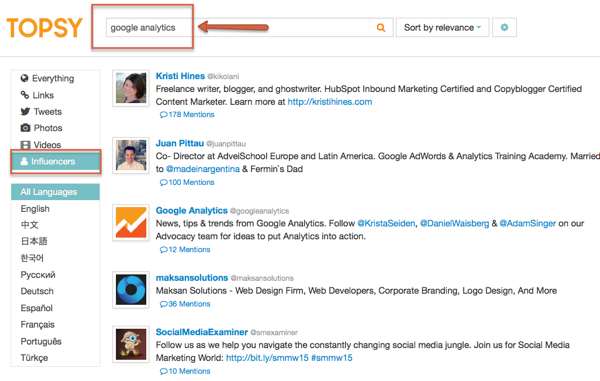View SocialMediaExaminer 10 Mentions
The image size is (600, 381).
tap(185, 371)
